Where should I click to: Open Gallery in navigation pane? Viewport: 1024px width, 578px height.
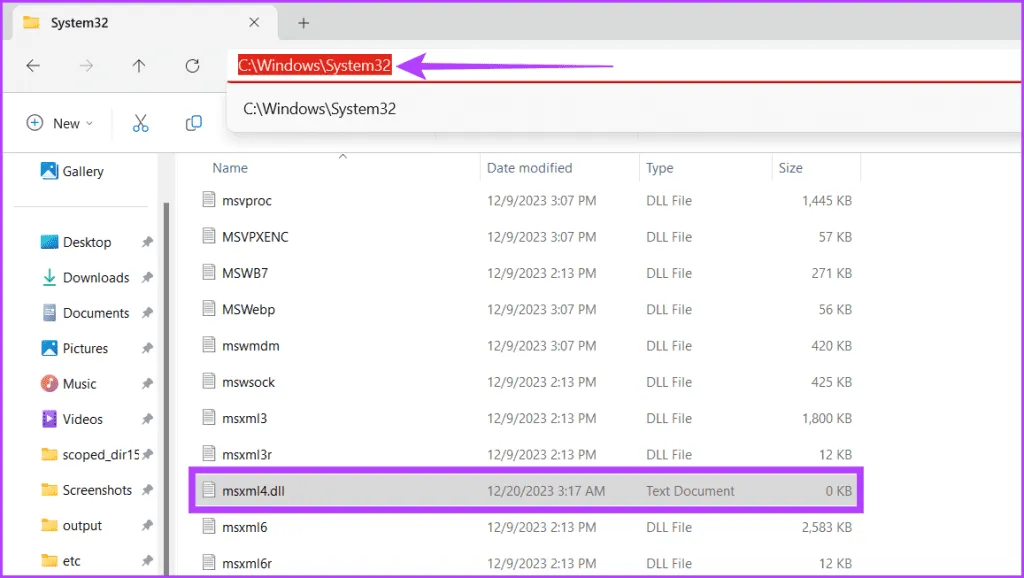[82, 171]
